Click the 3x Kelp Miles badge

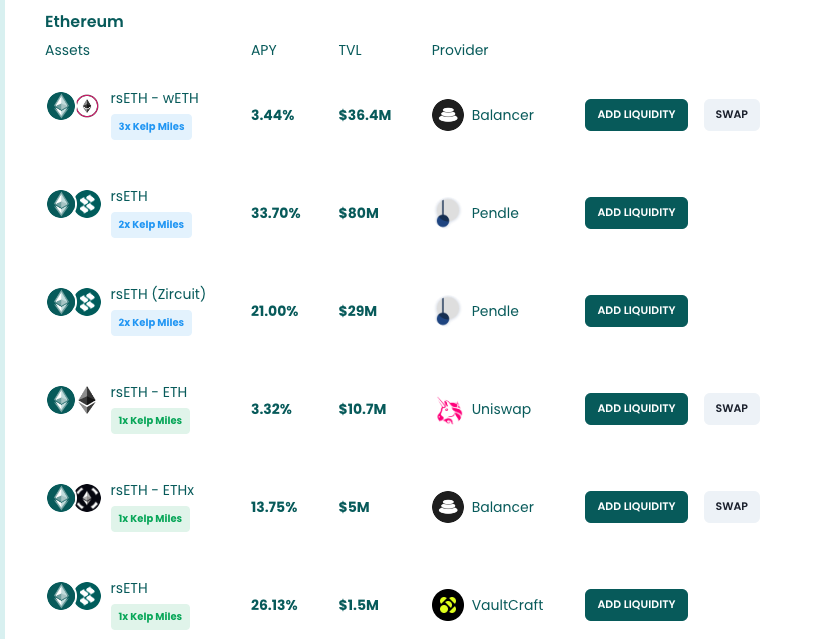click(x=151, y=127)
